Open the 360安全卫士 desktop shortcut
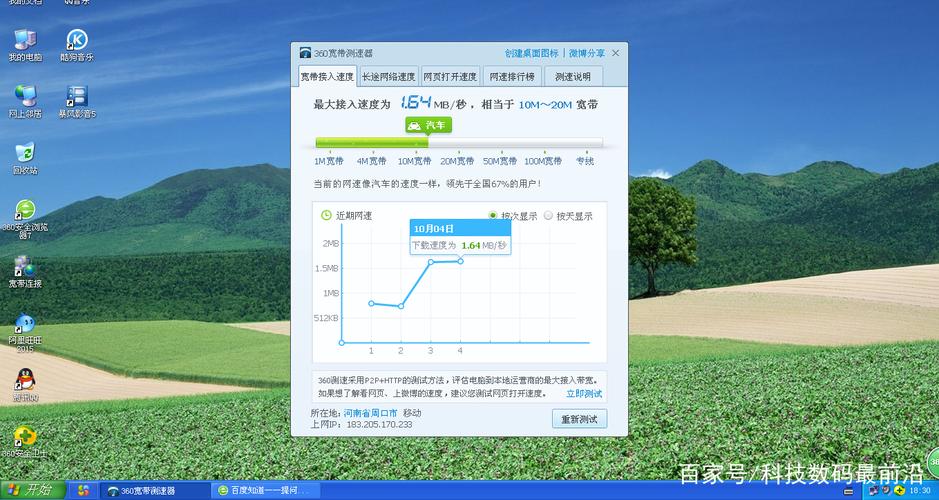This screenshot has height=500, width=939. point(24,441)
